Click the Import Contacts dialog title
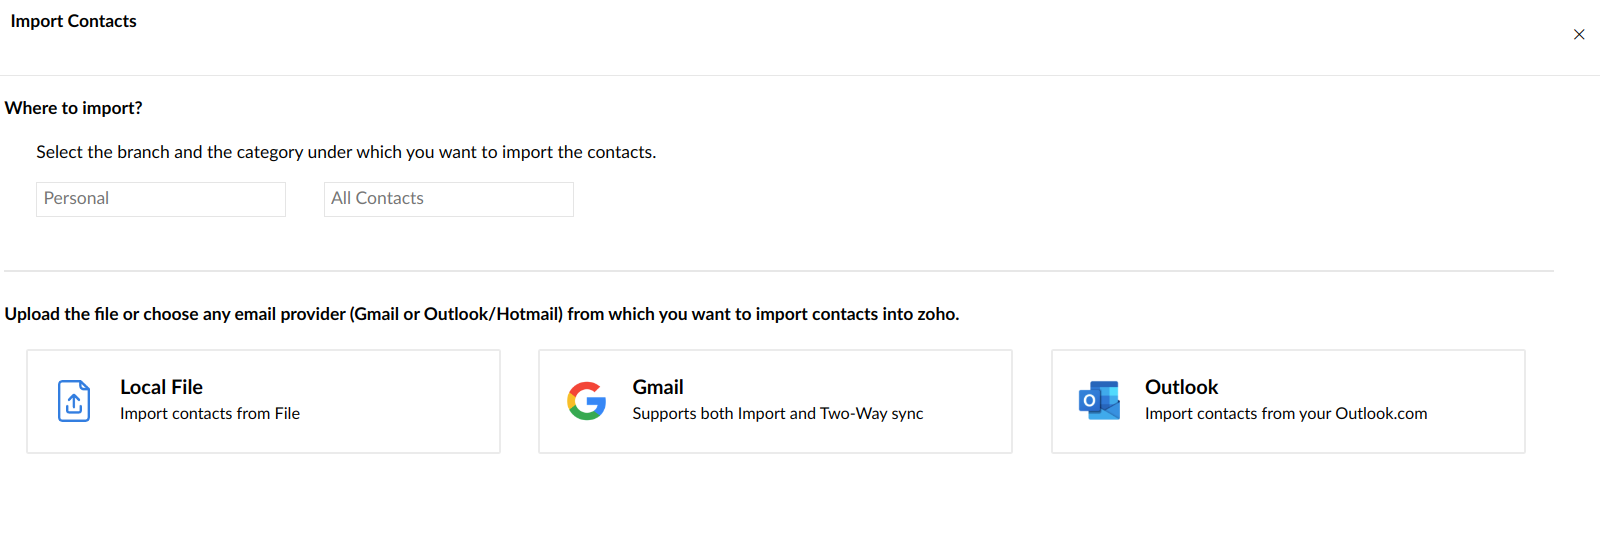Image resolution: width=1600 pixels, height=535 pixels. (73, 21)
